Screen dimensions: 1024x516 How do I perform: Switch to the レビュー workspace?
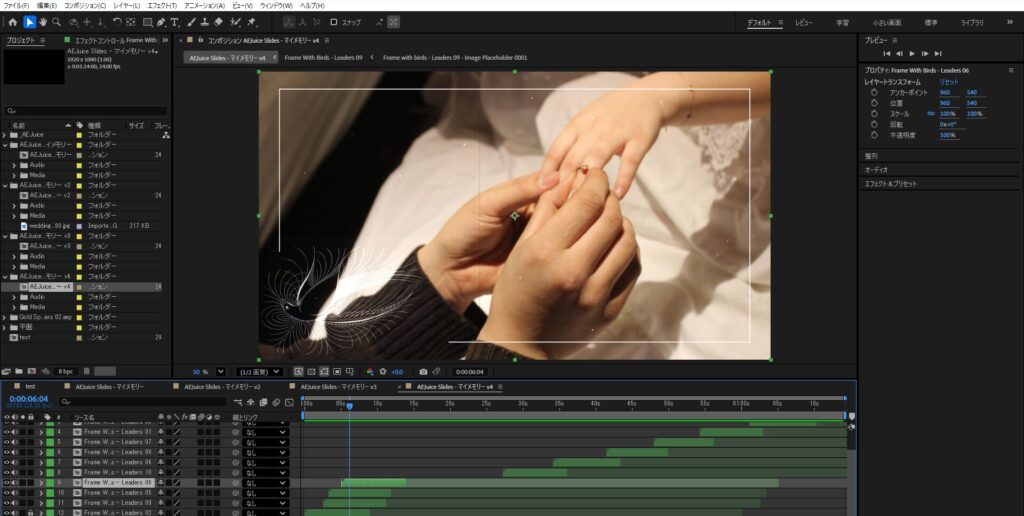click(804, 22)
